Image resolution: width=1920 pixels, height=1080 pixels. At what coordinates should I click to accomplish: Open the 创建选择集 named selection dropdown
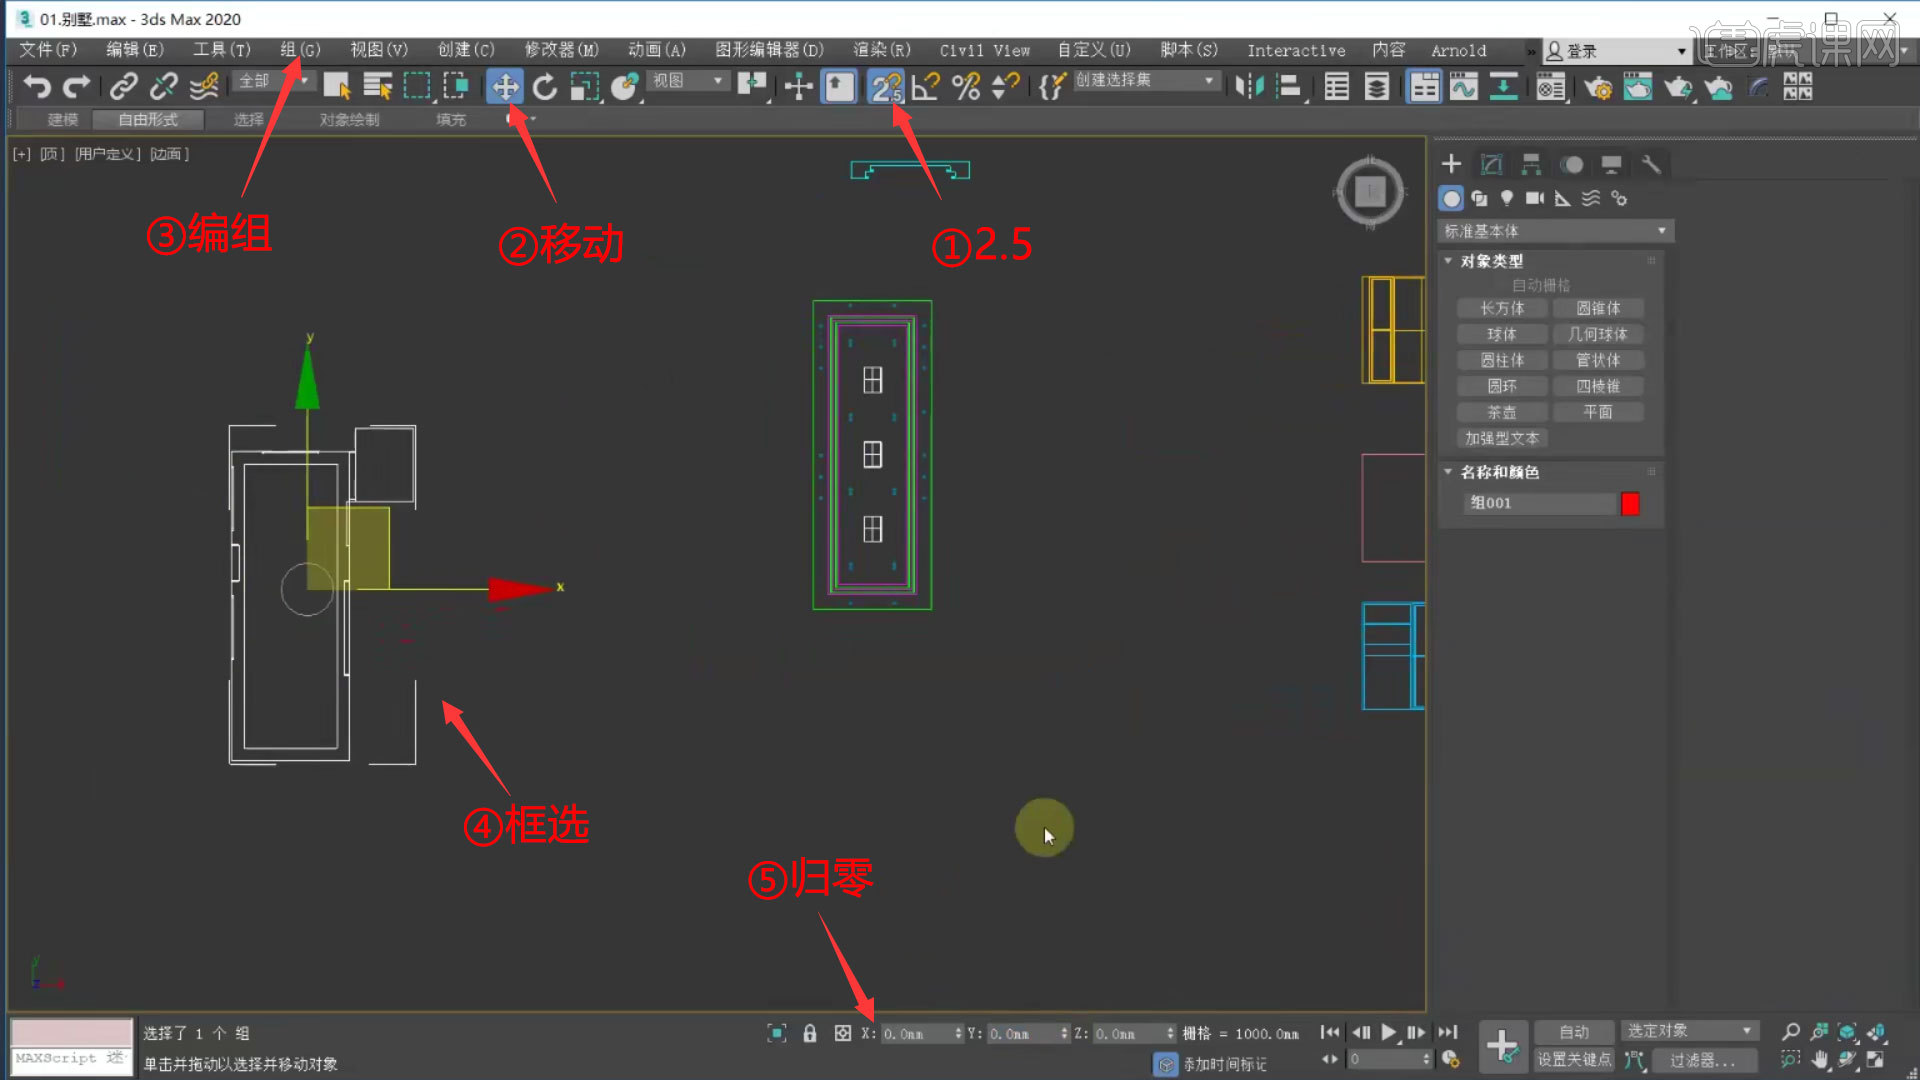[x=1146, y=79]
